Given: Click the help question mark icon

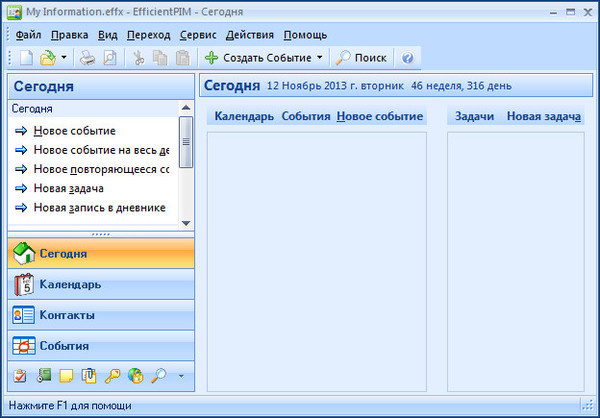Looking at the screenshot, I should [x=408, y=58].
